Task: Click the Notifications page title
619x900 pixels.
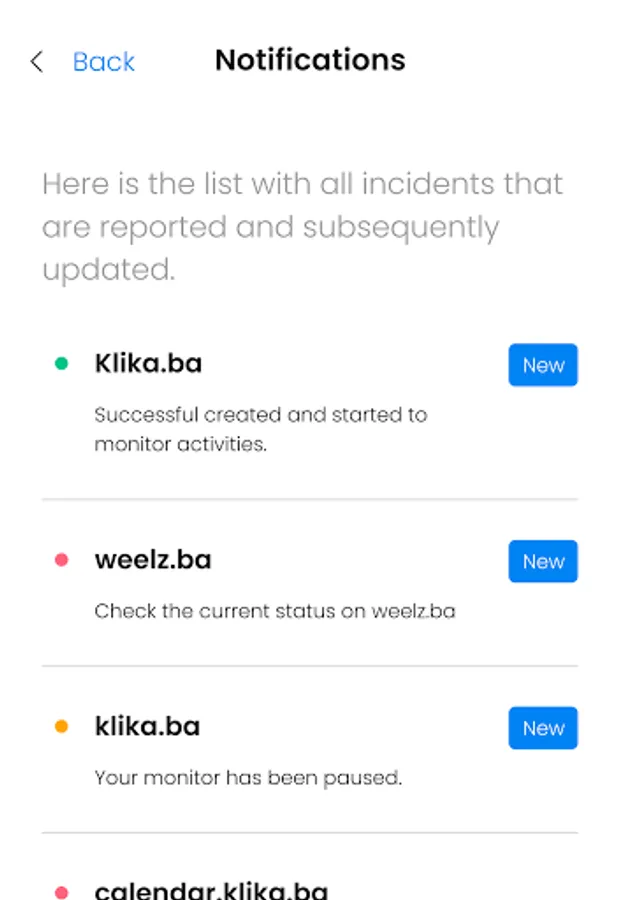Action: (310, 60)
